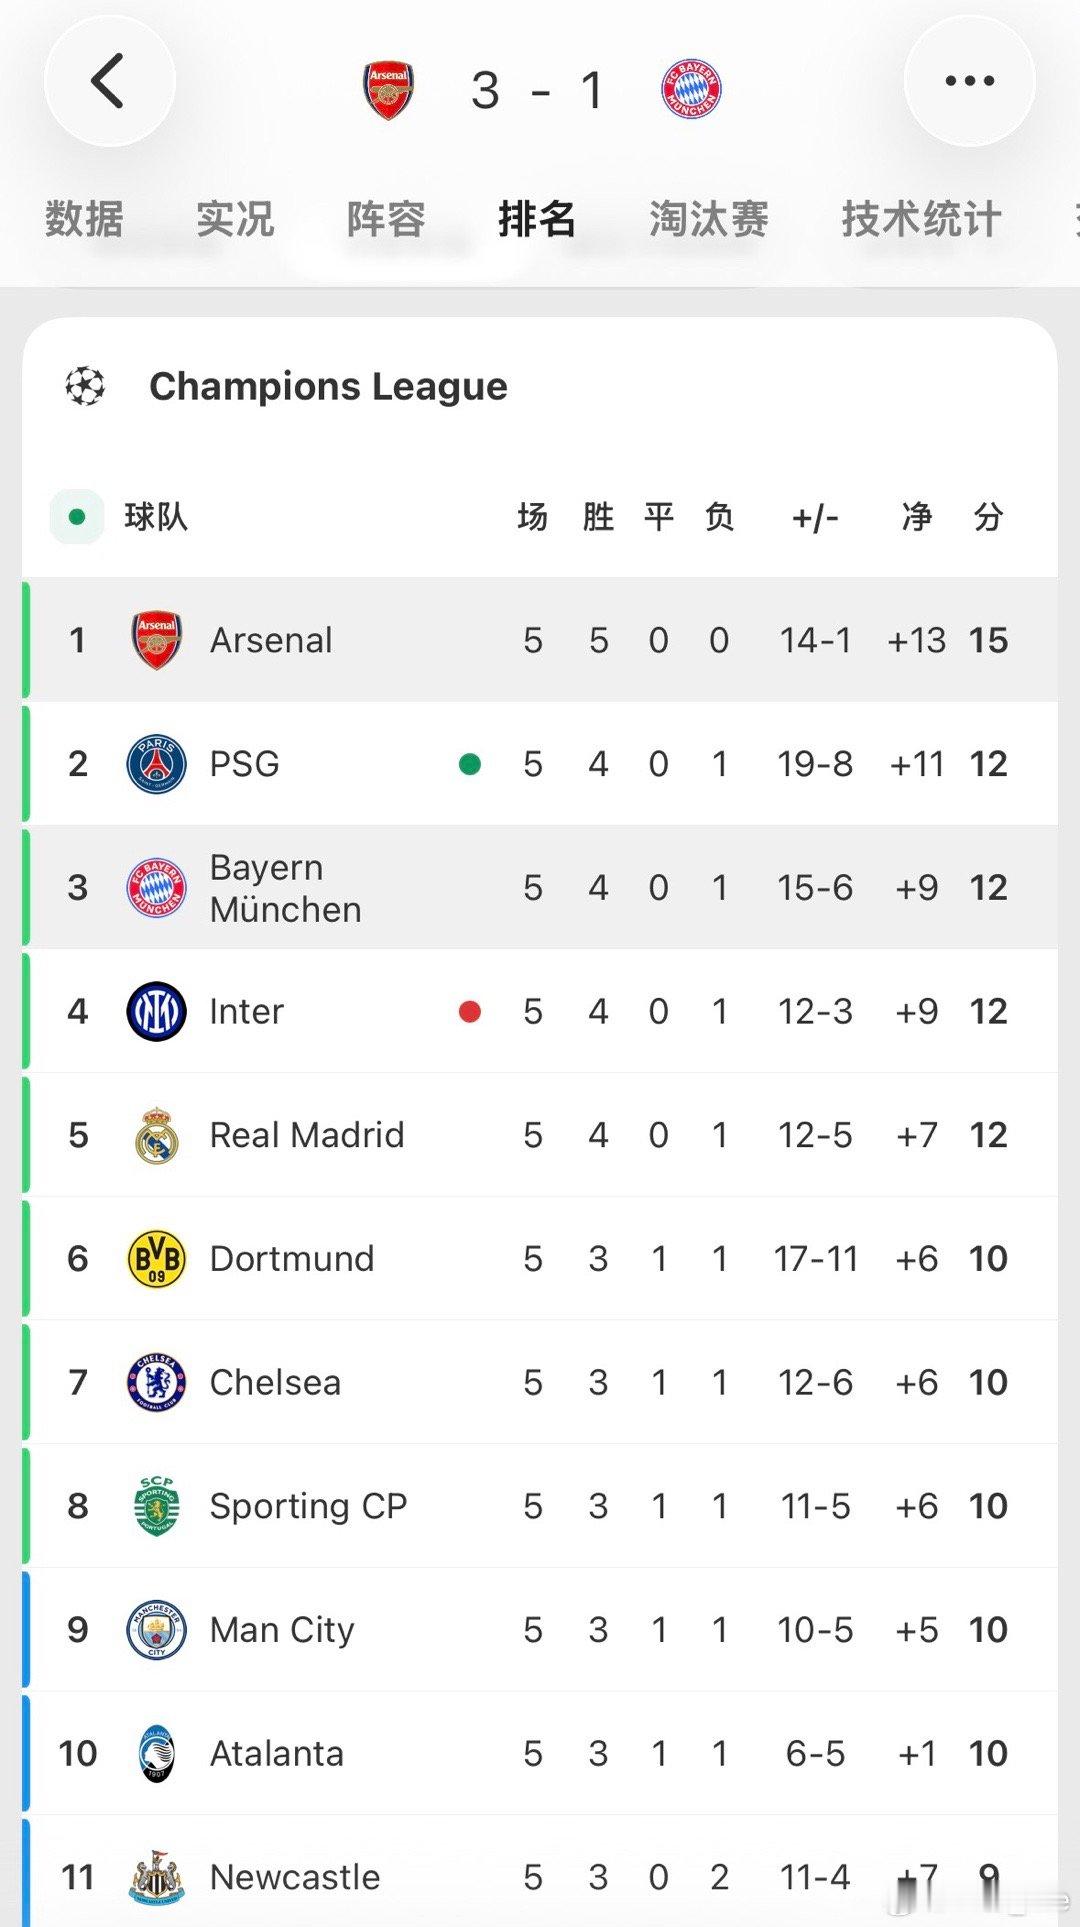
Task: Switch to the 淘汰赛 tab
Action: pos(708,219)
